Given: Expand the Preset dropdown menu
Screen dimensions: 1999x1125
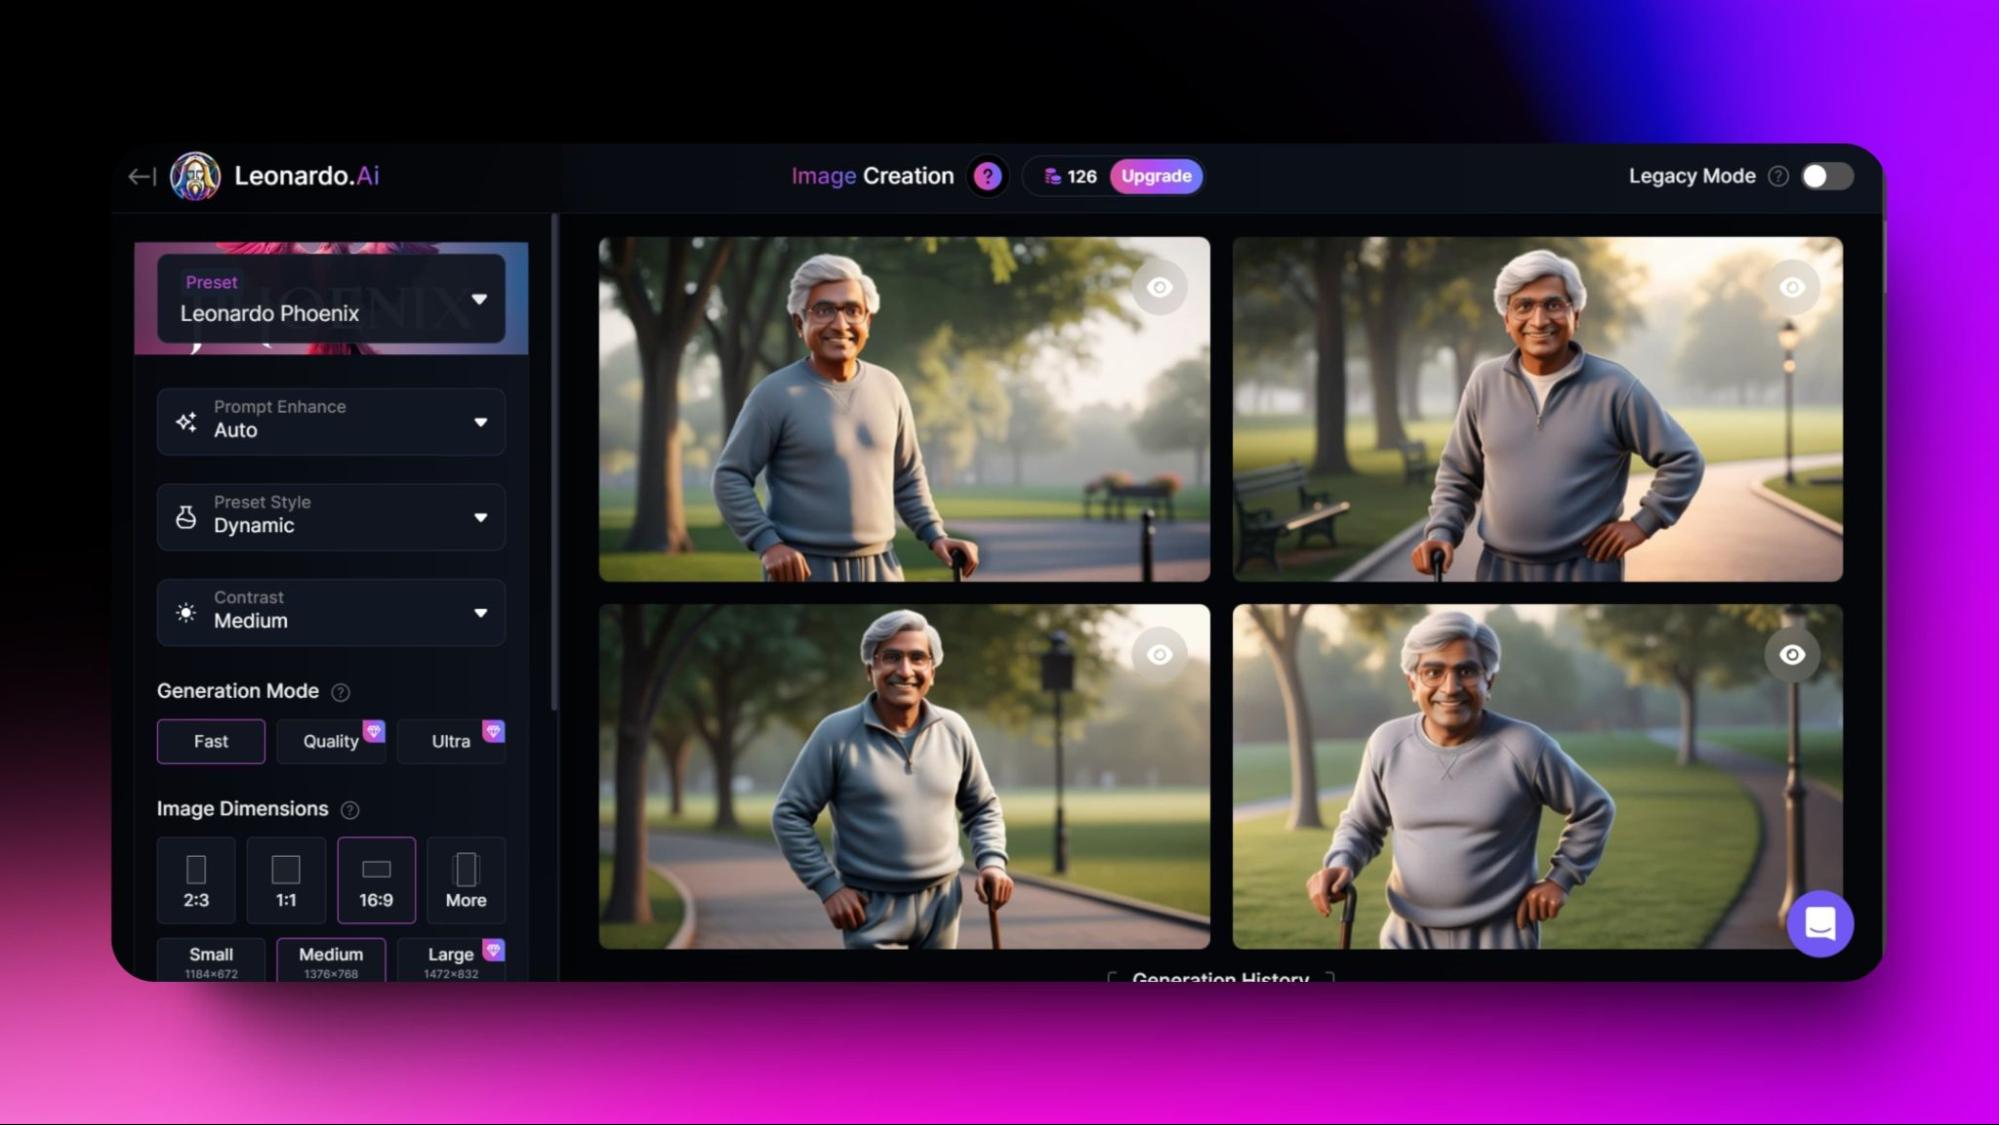Looking at the screenshot, I should coord(479,299).
